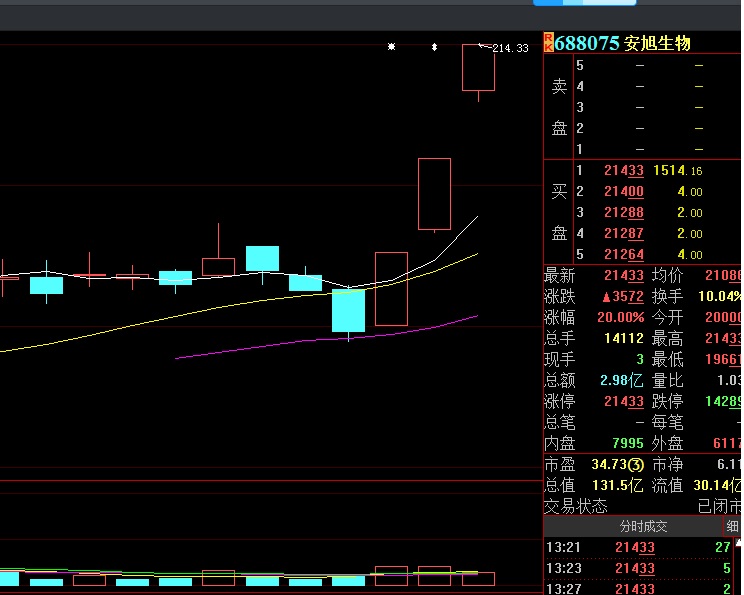
Task: Click the topmost red candlestick on chart
Action: [478, 68]
